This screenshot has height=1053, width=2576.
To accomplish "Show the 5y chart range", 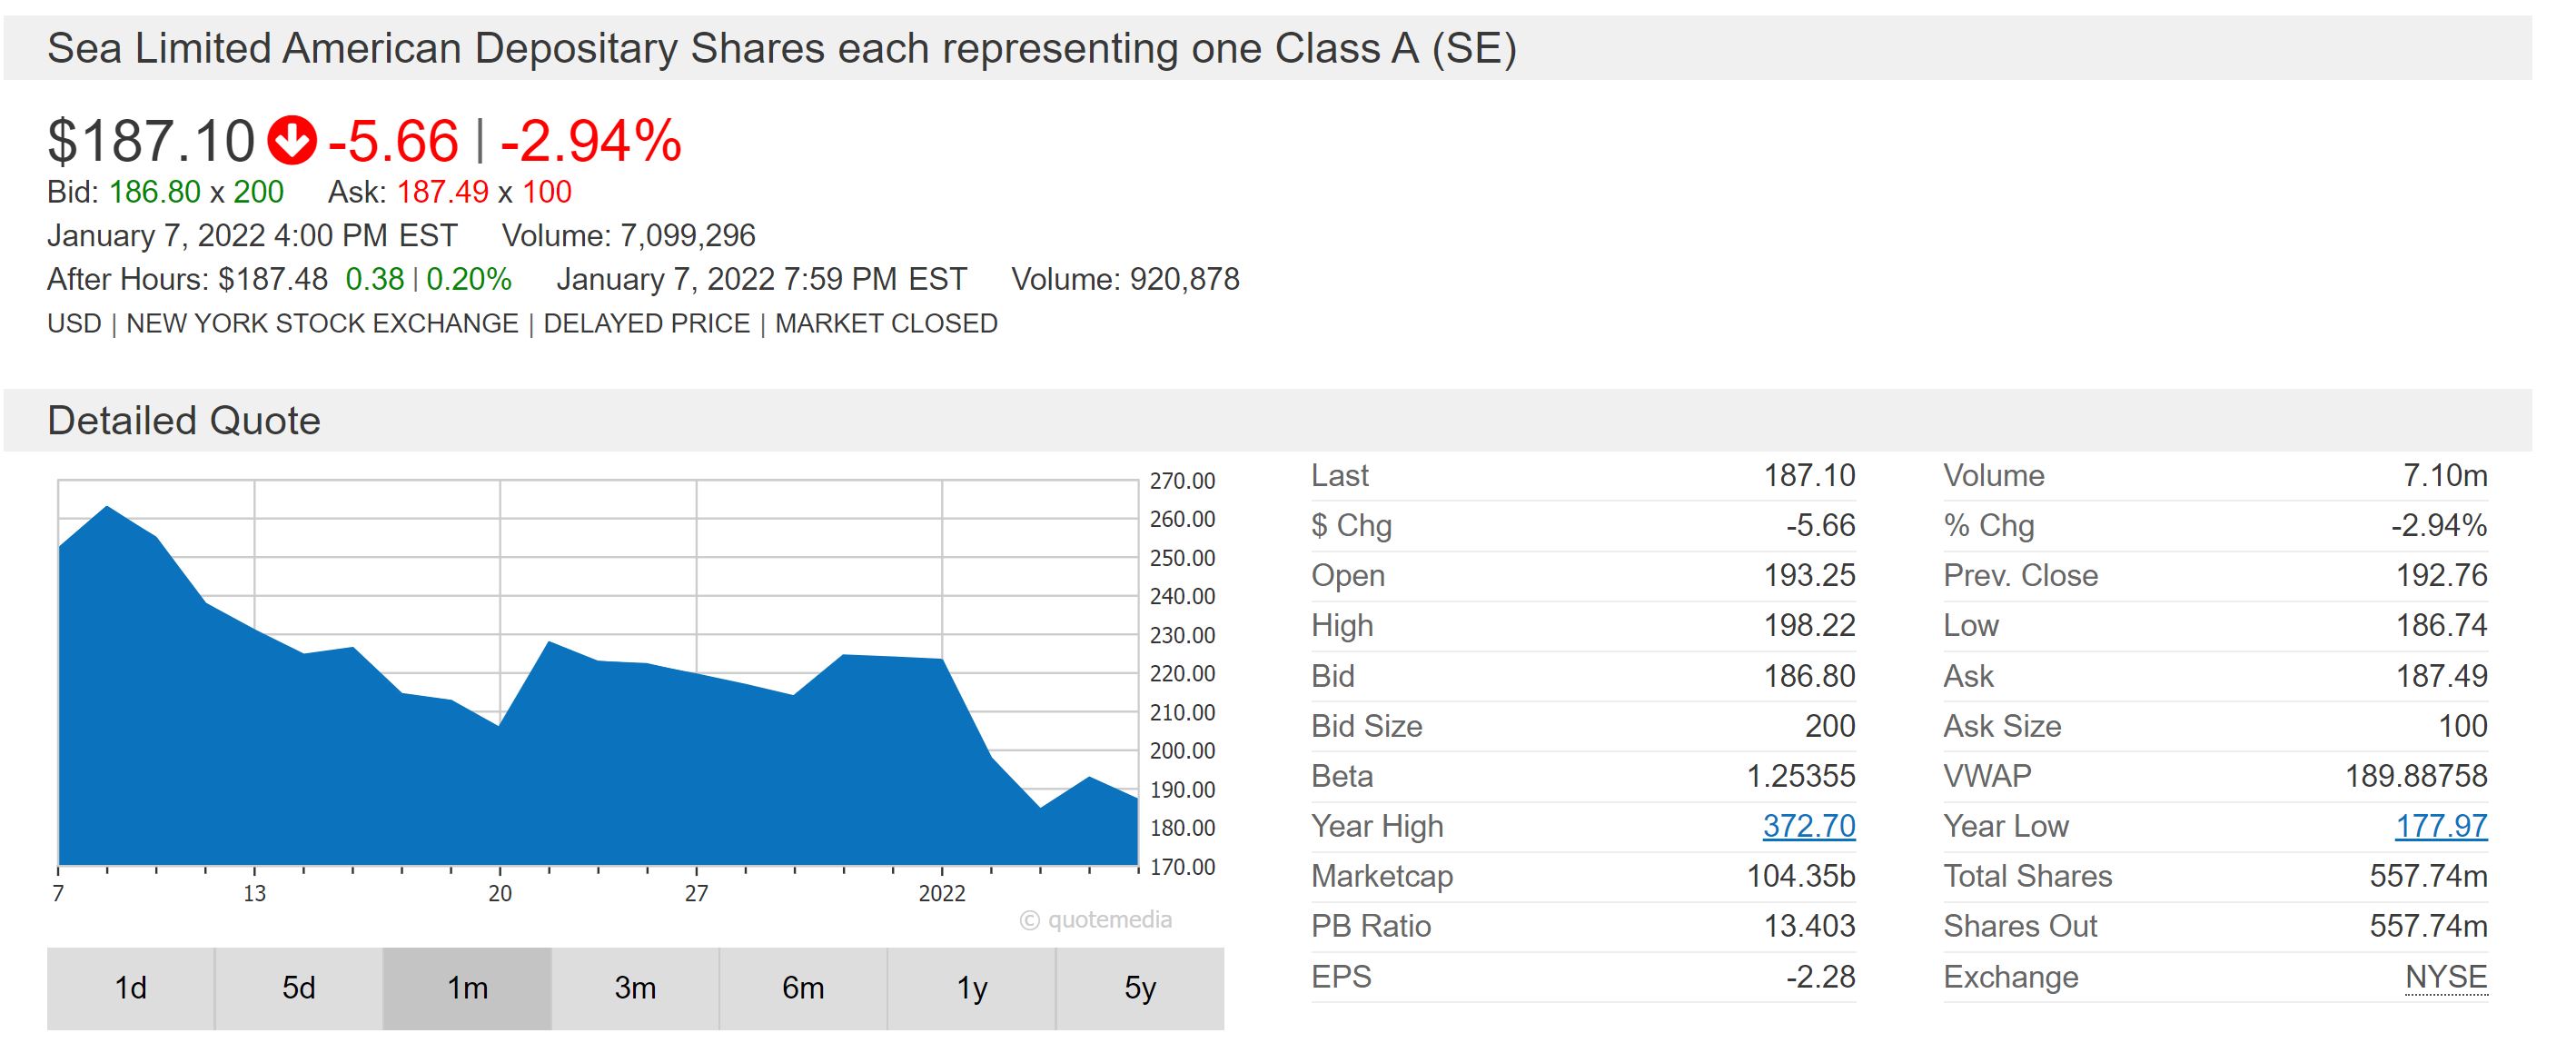I will (x=1140, y=988).
